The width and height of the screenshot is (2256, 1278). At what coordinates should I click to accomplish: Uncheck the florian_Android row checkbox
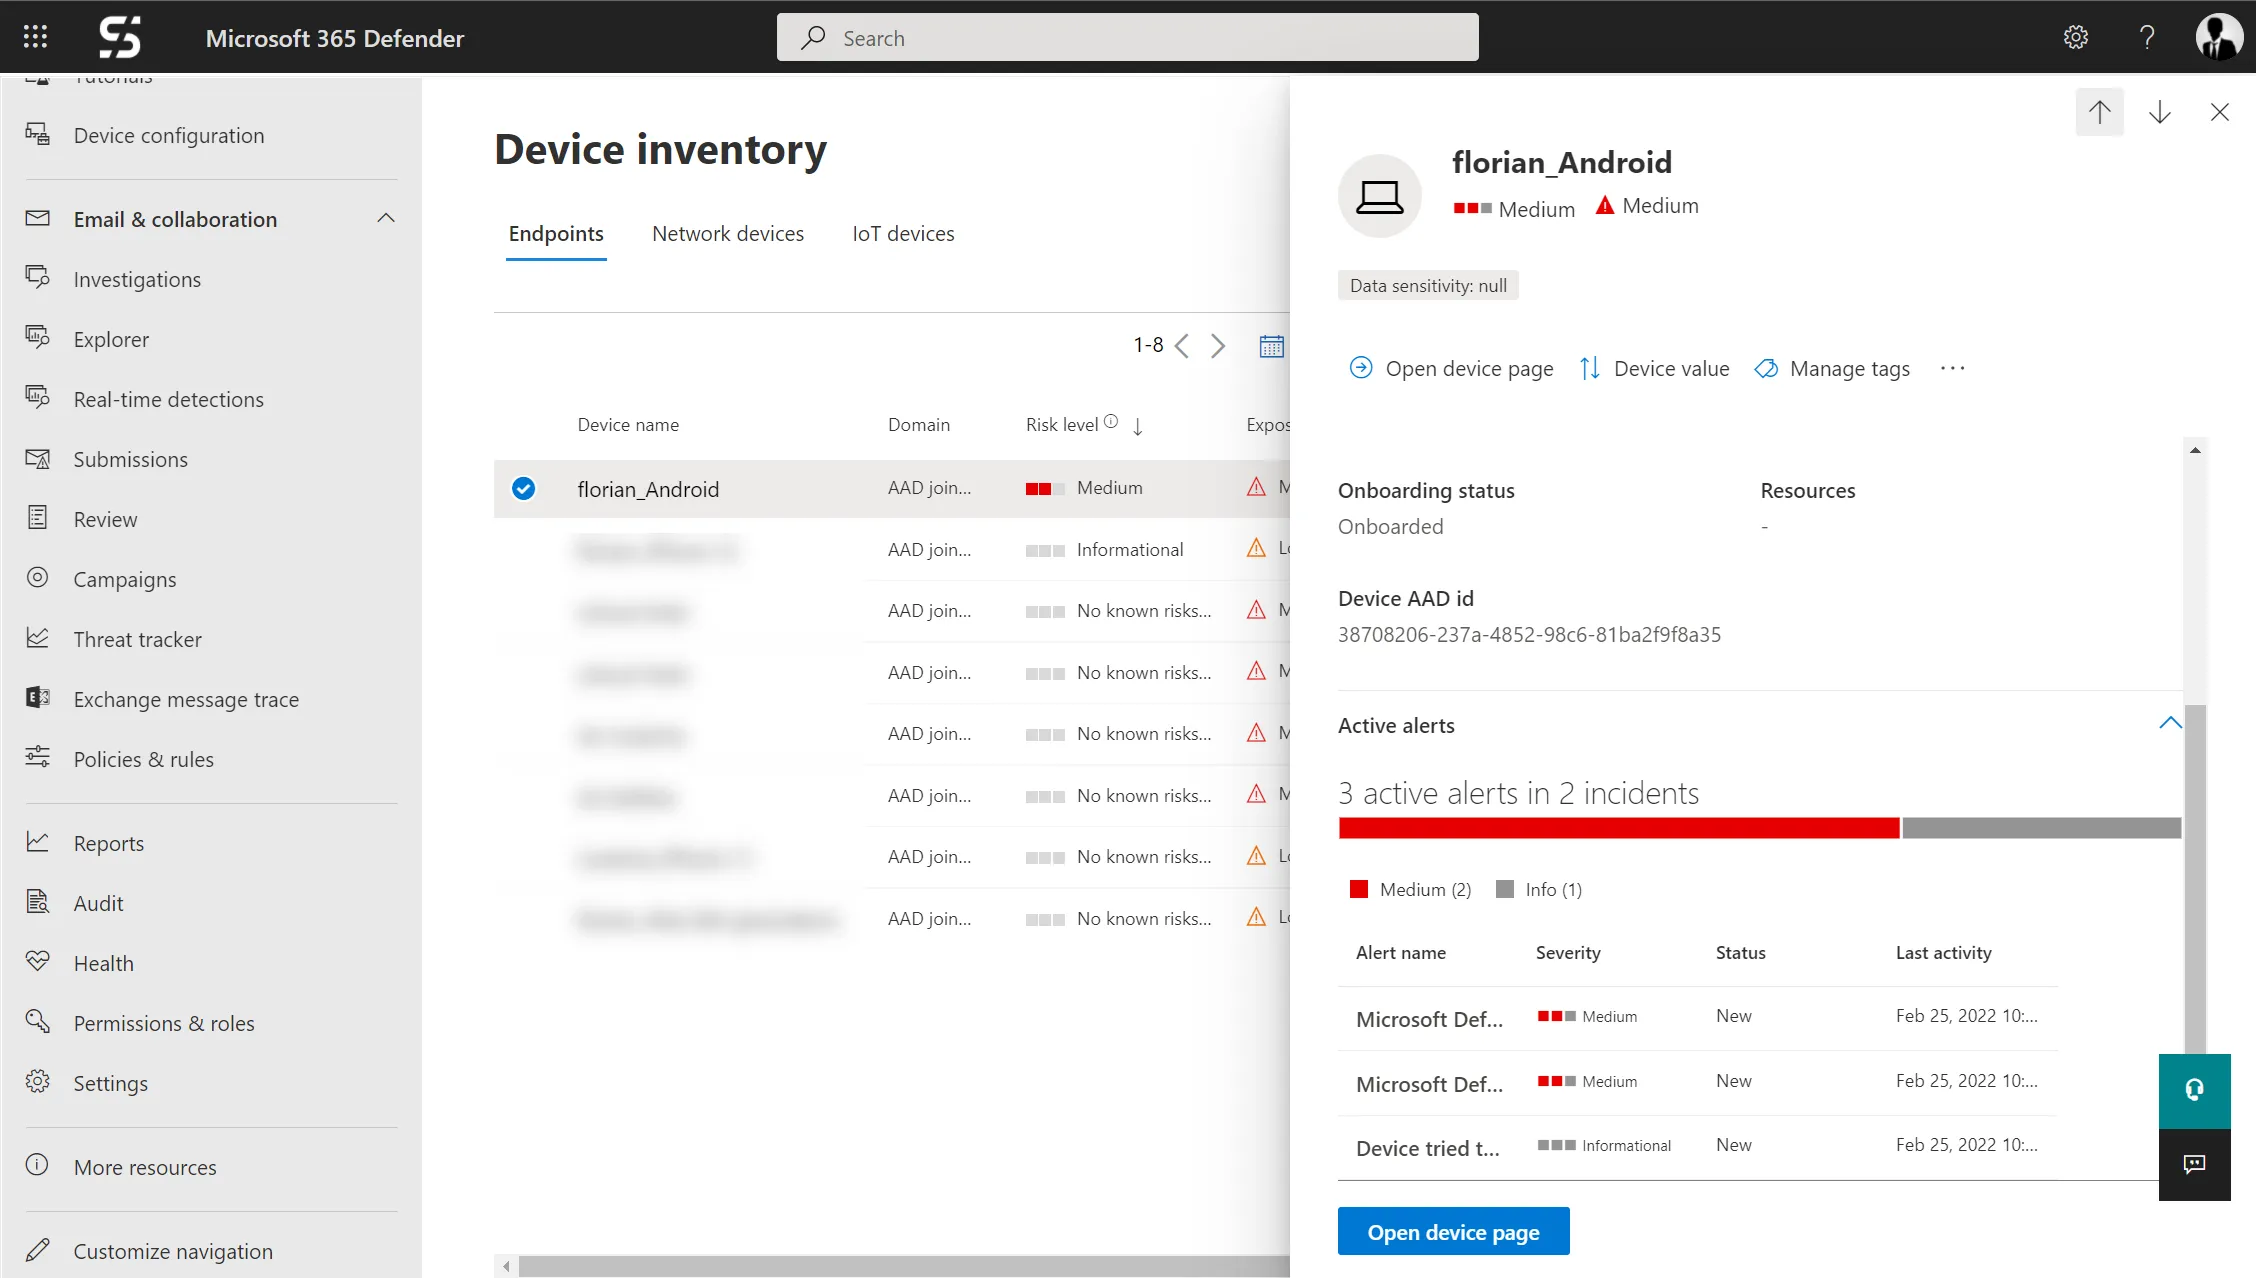(523, 488)
